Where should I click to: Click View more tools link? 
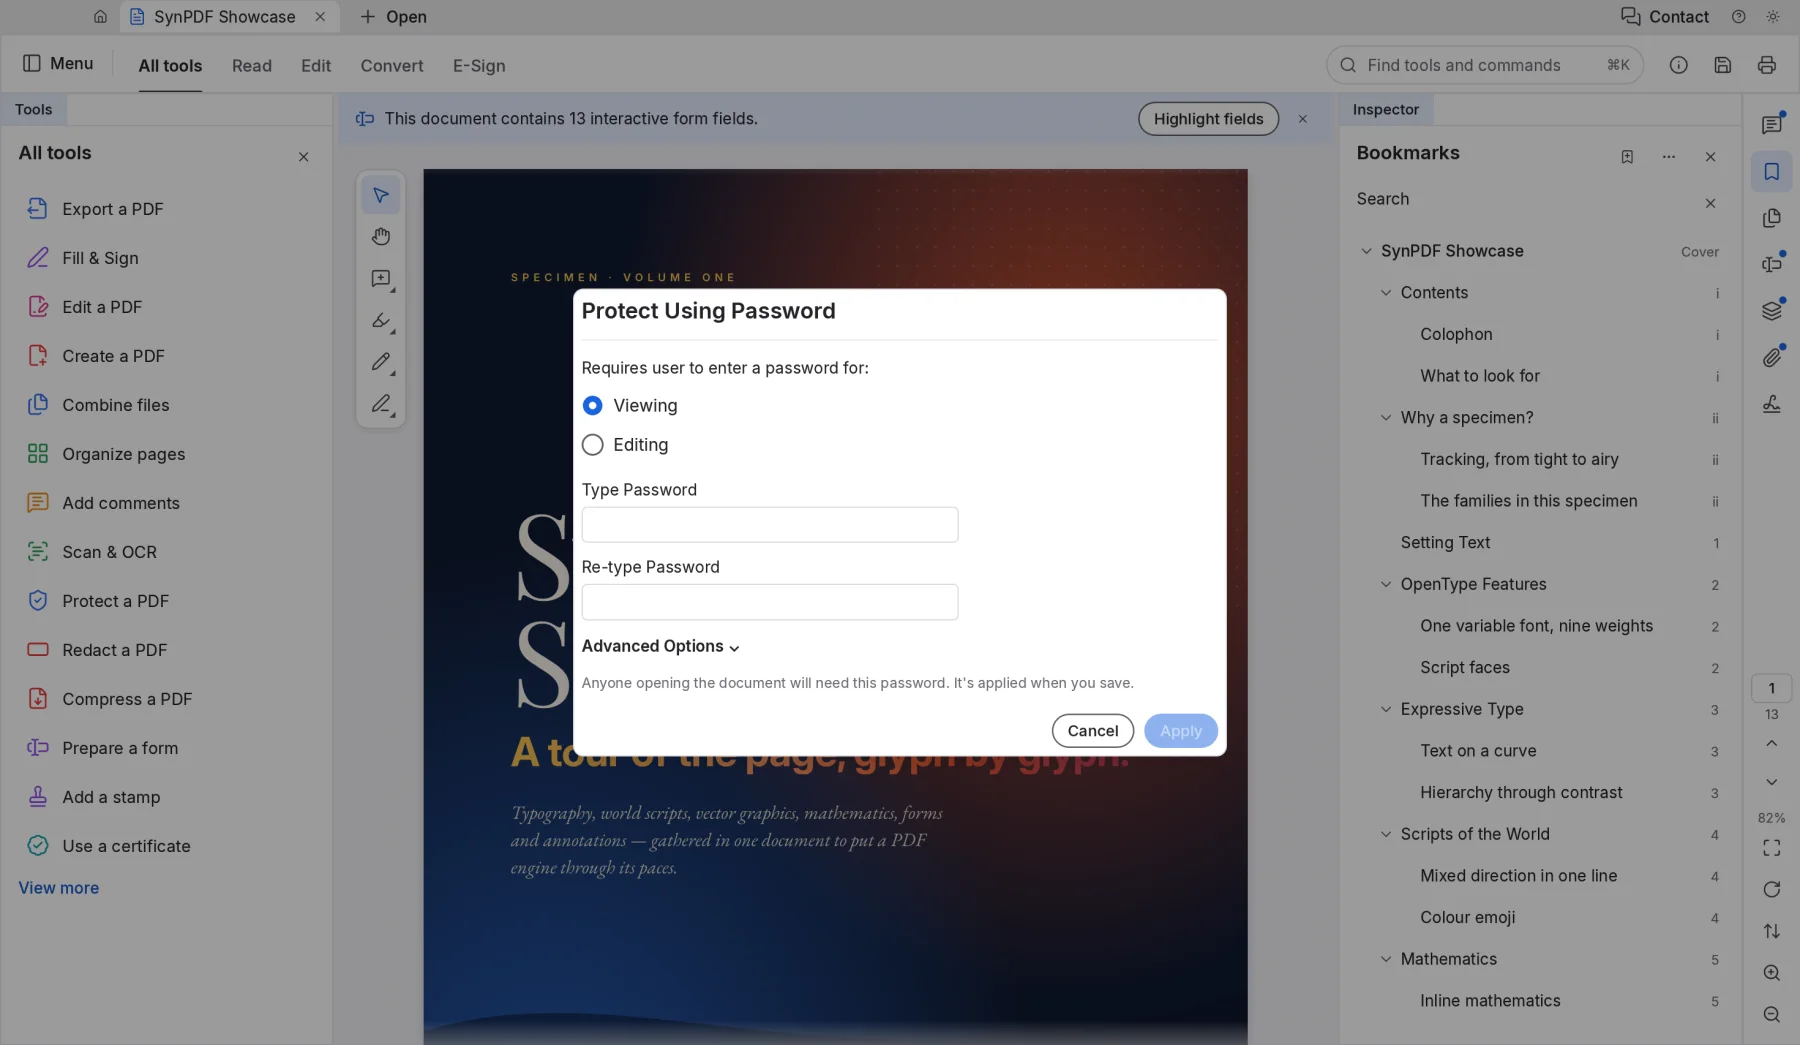pyautogui.click(x=59, y=888)
